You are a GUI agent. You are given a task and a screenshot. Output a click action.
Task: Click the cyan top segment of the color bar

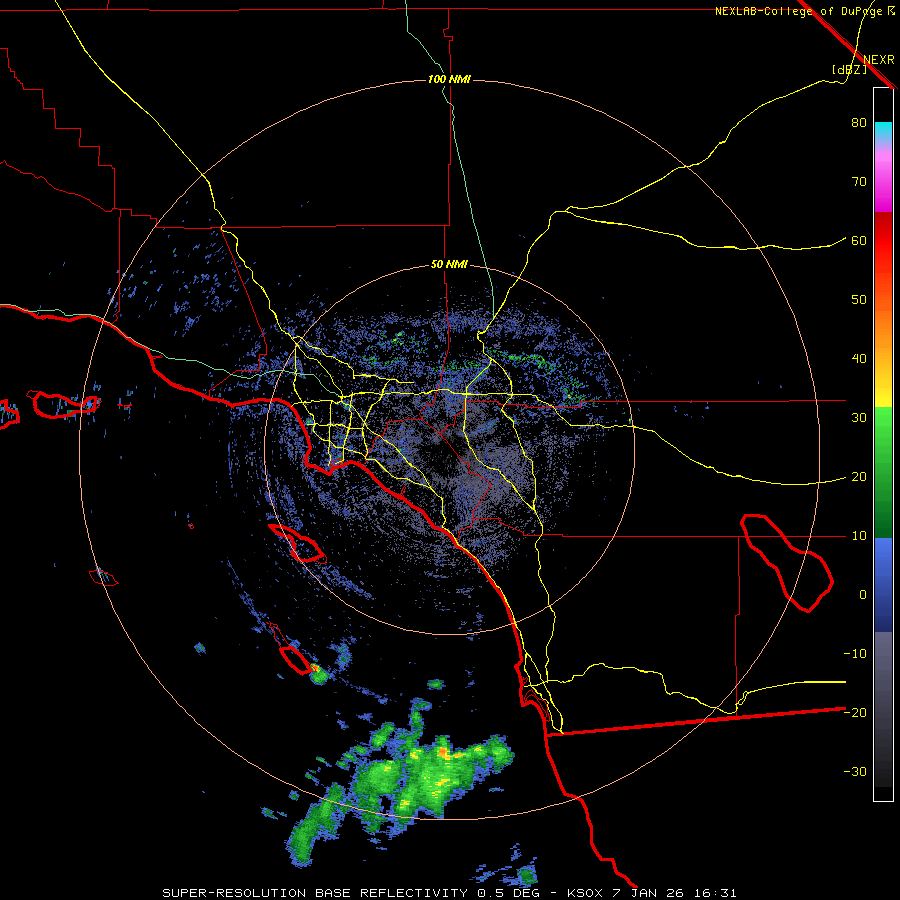click(883, 131)
